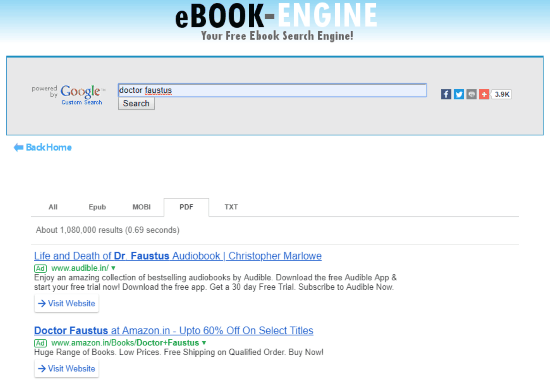Expand the www.audible.in dropdown arrow

click(x=113, y=268)
